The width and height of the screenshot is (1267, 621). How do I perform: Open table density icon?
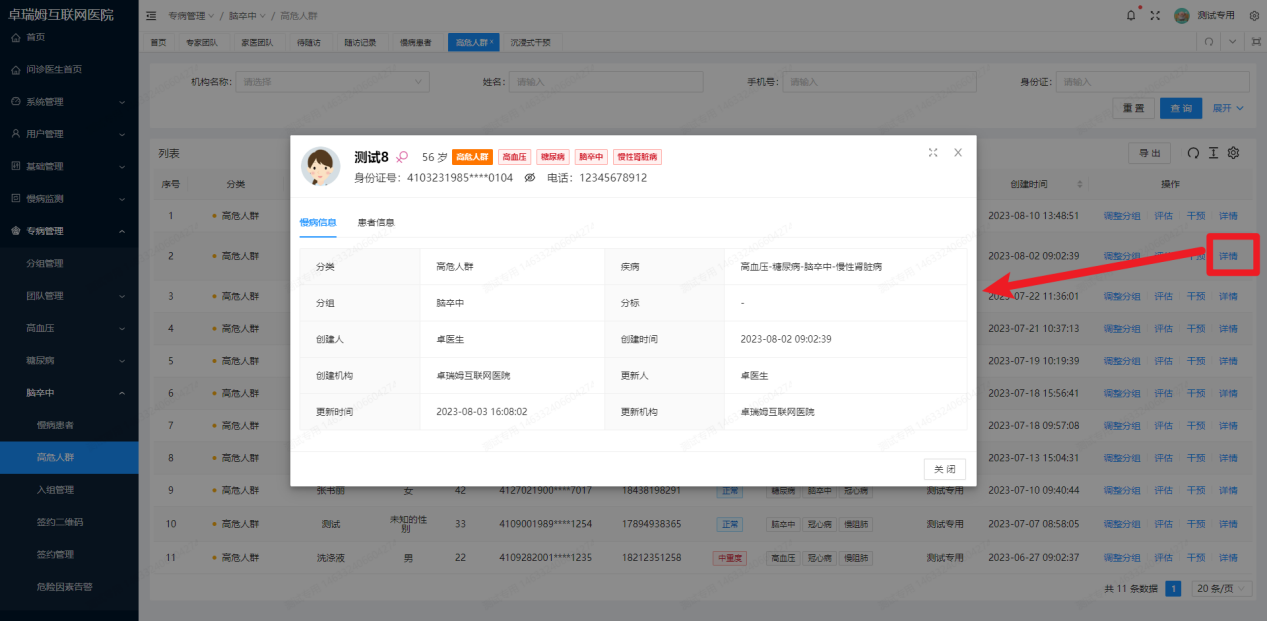[1213, 153]
